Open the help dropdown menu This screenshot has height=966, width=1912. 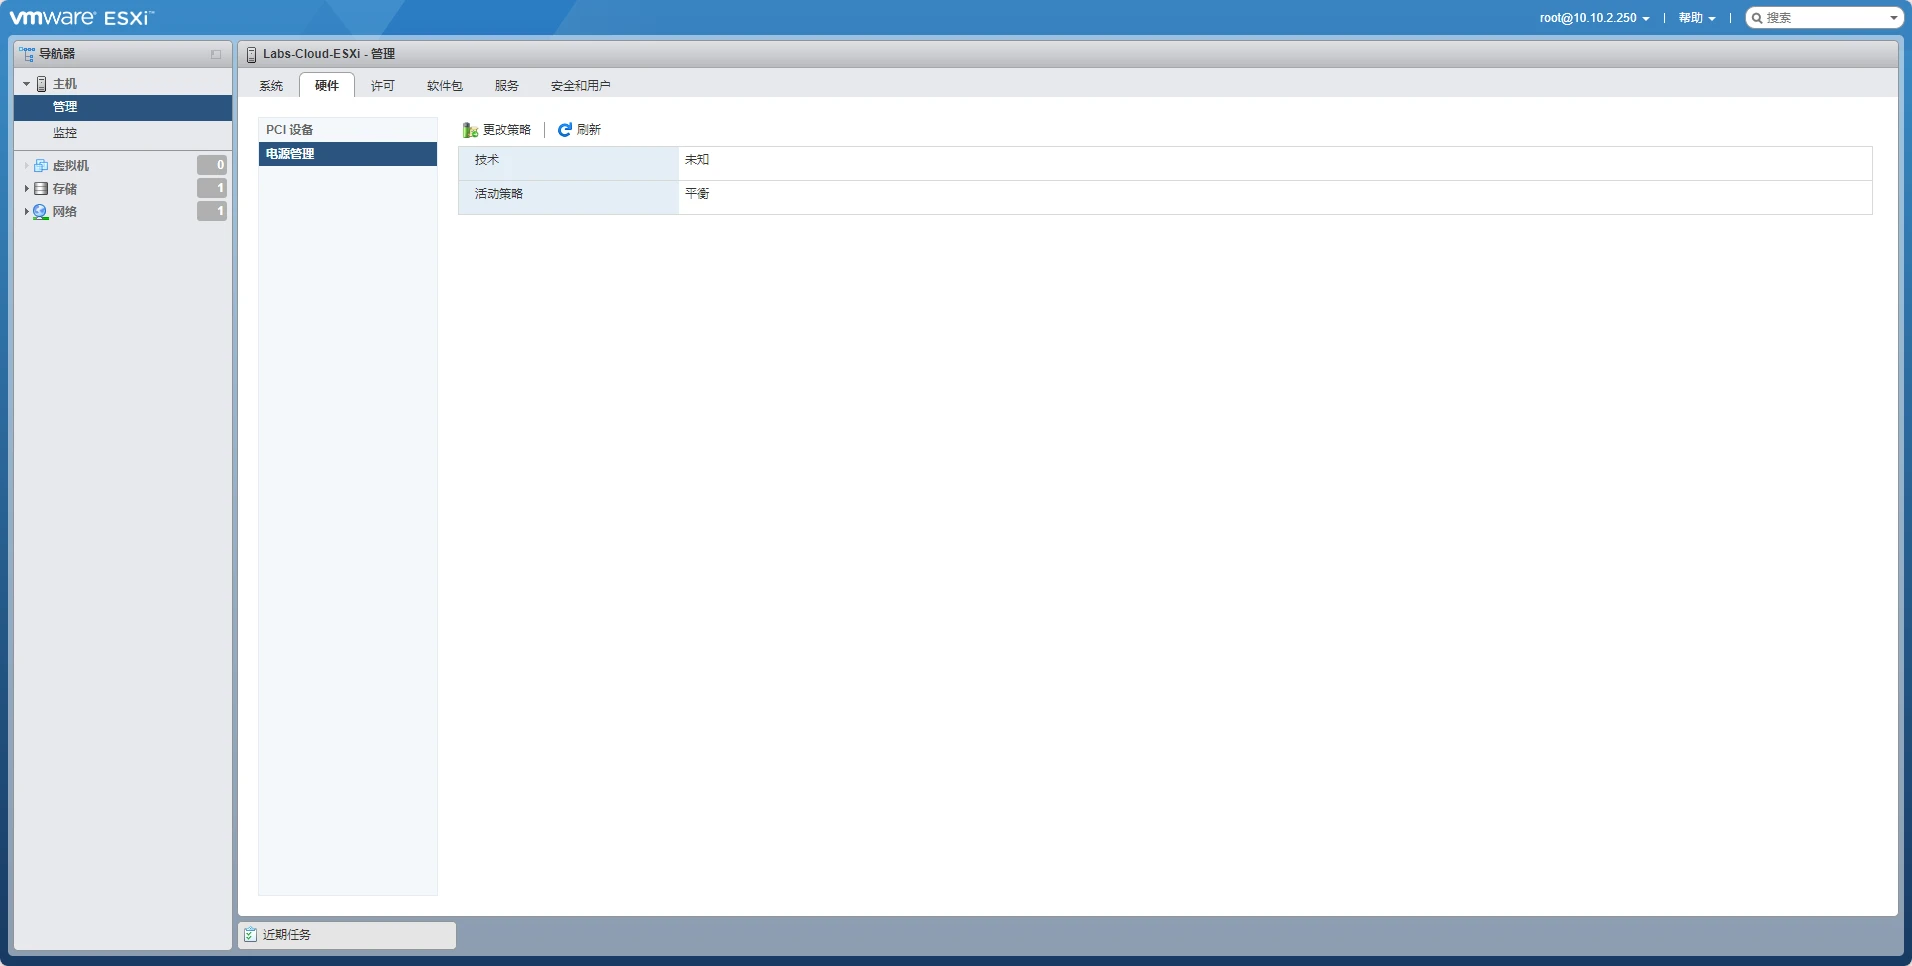click(x=1696, y=18)
